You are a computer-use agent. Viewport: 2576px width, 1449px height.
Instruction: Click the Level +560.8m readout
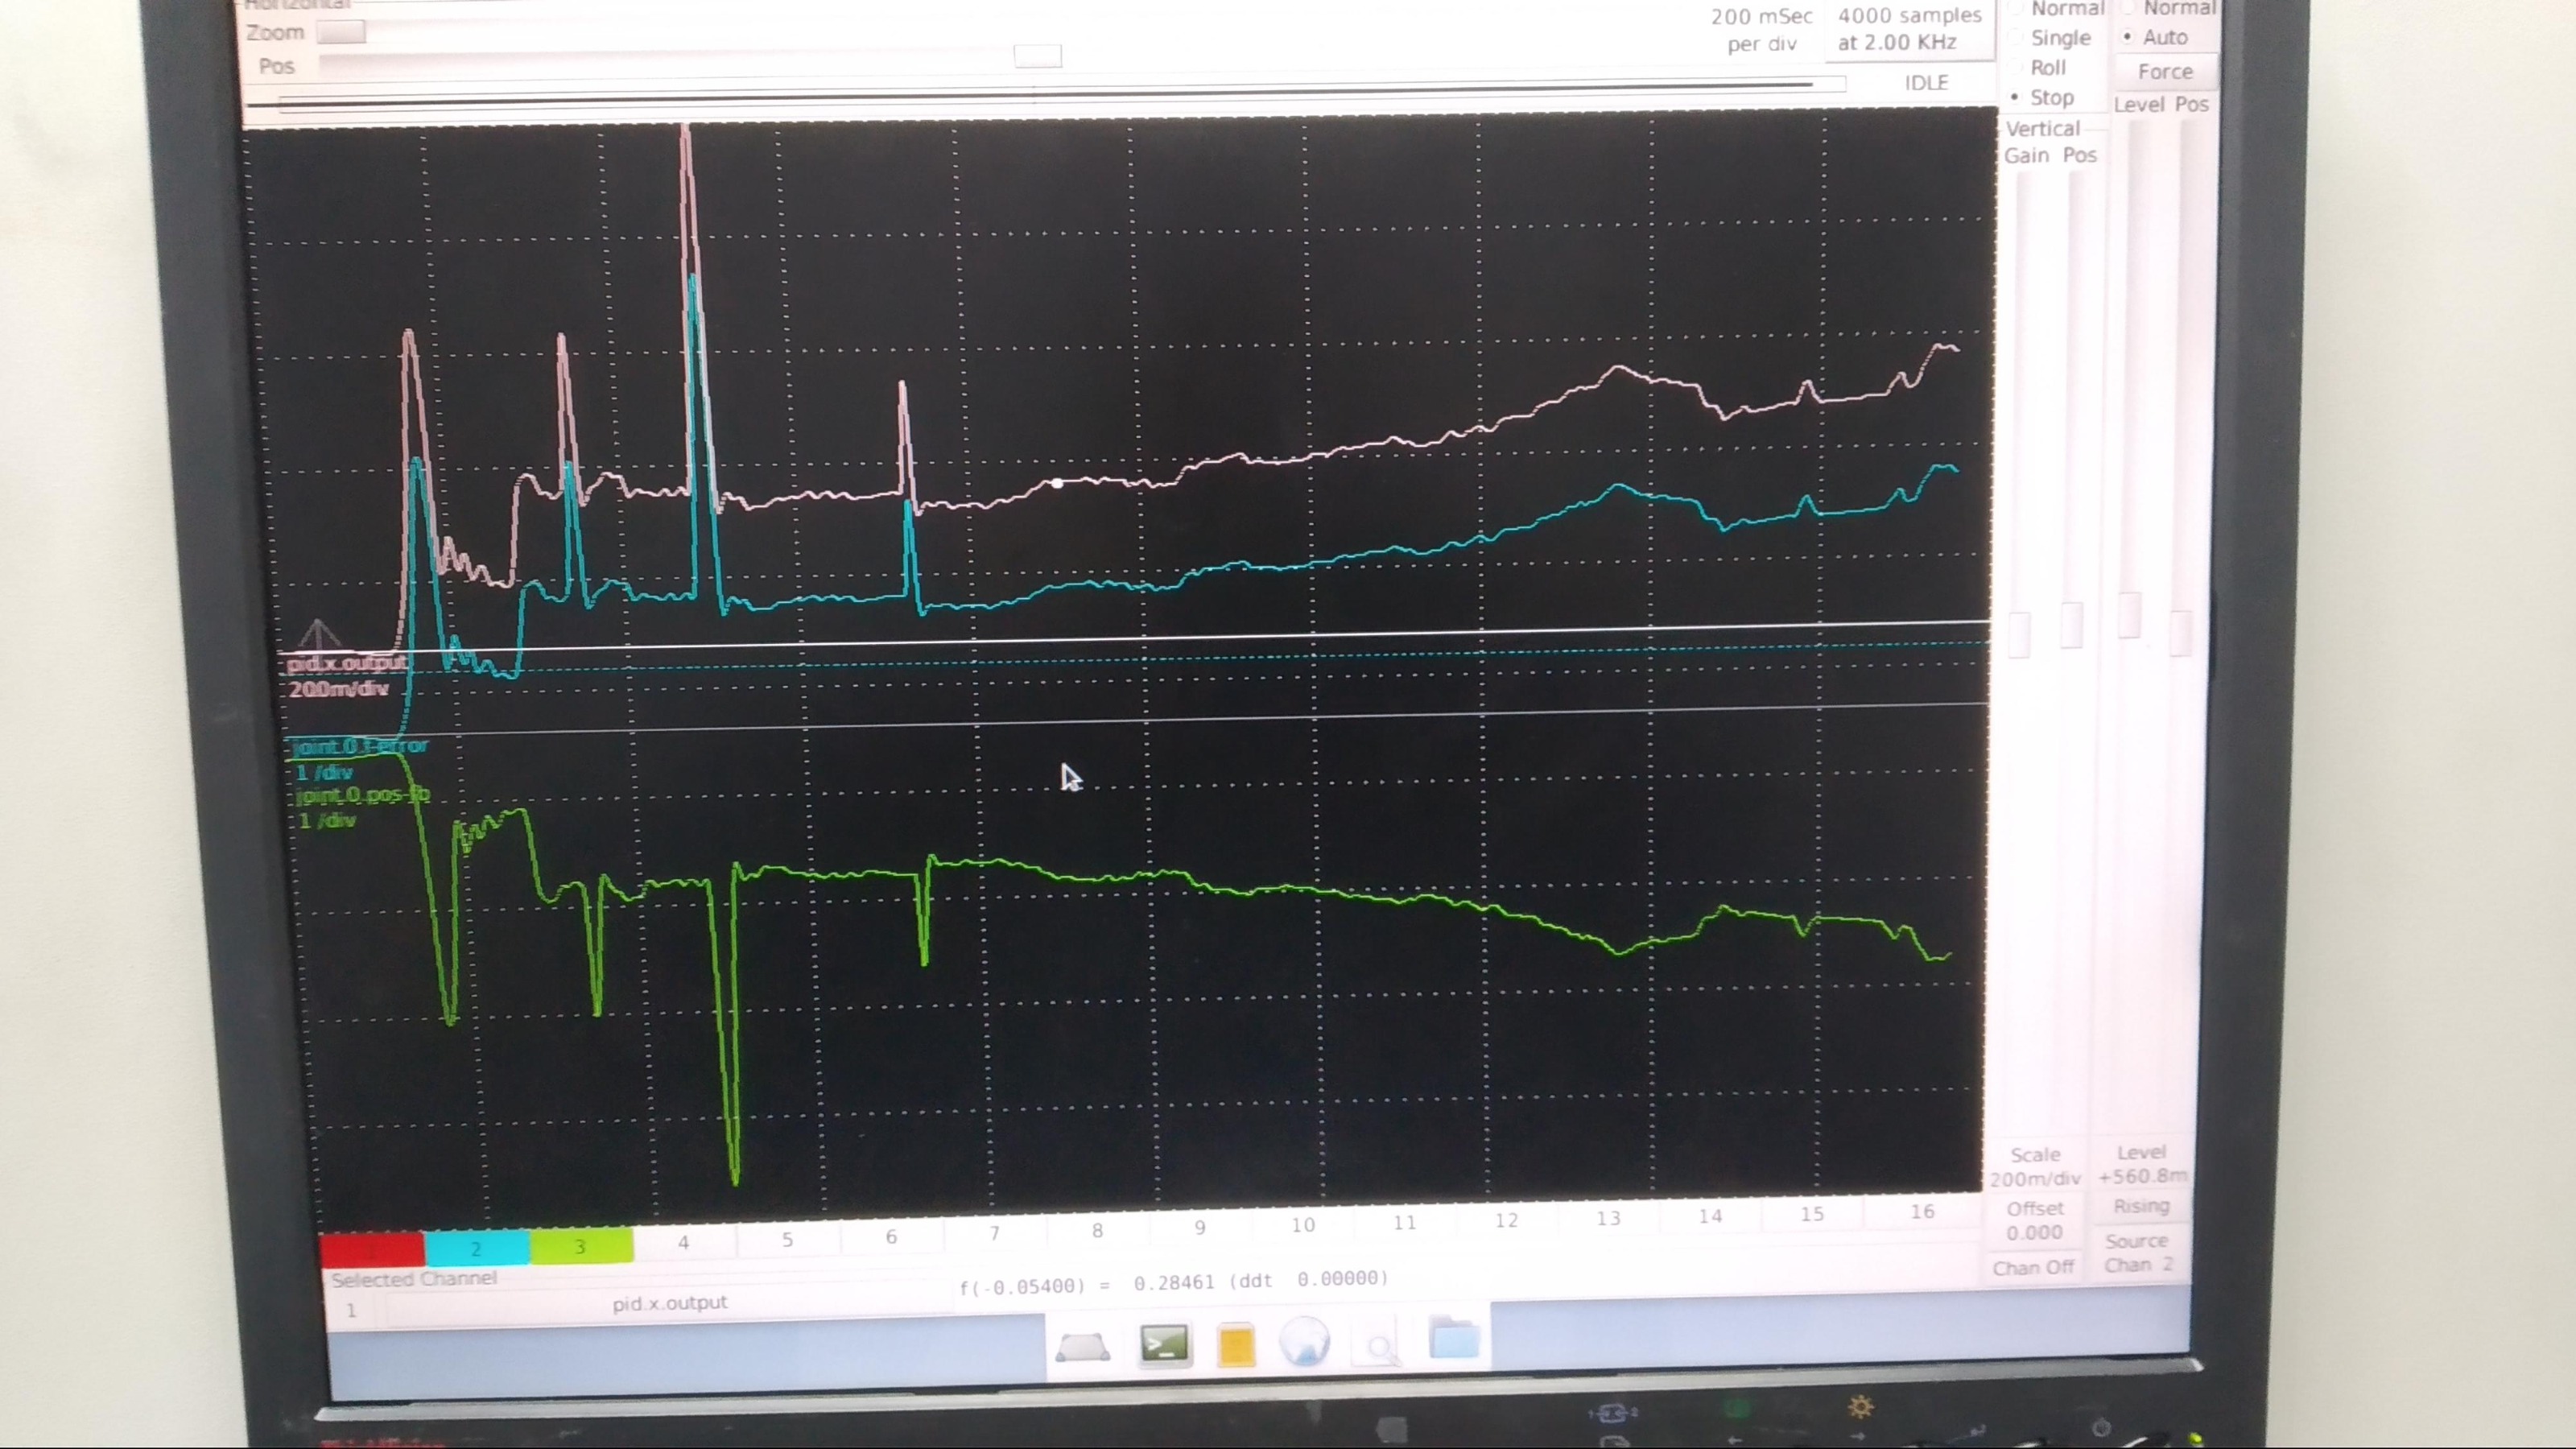pos(2142,1164)
